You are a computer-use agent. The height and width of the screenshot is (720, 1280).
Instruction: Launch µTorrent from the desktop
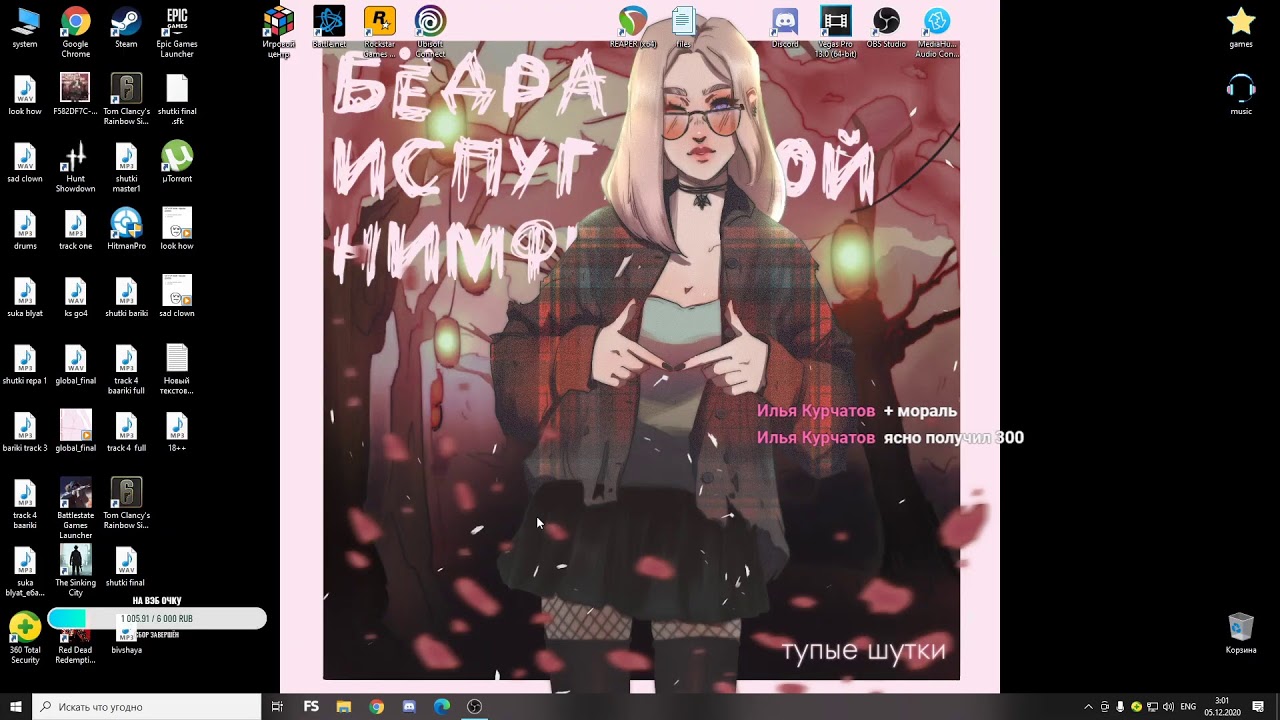click(177, 162)
